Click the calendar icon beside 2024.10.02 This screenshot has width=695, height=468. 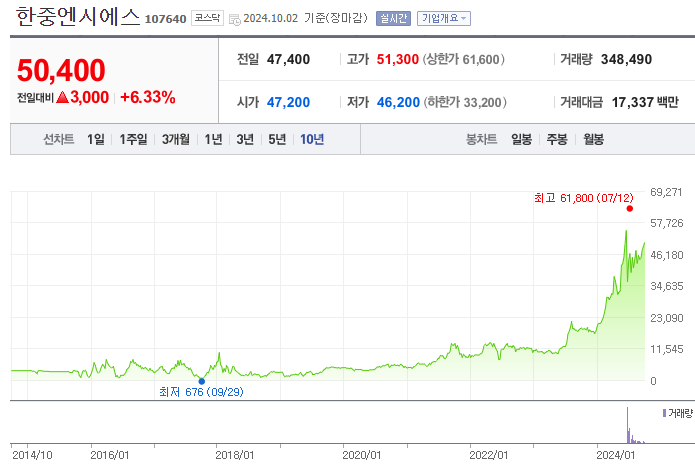point(234,19)
